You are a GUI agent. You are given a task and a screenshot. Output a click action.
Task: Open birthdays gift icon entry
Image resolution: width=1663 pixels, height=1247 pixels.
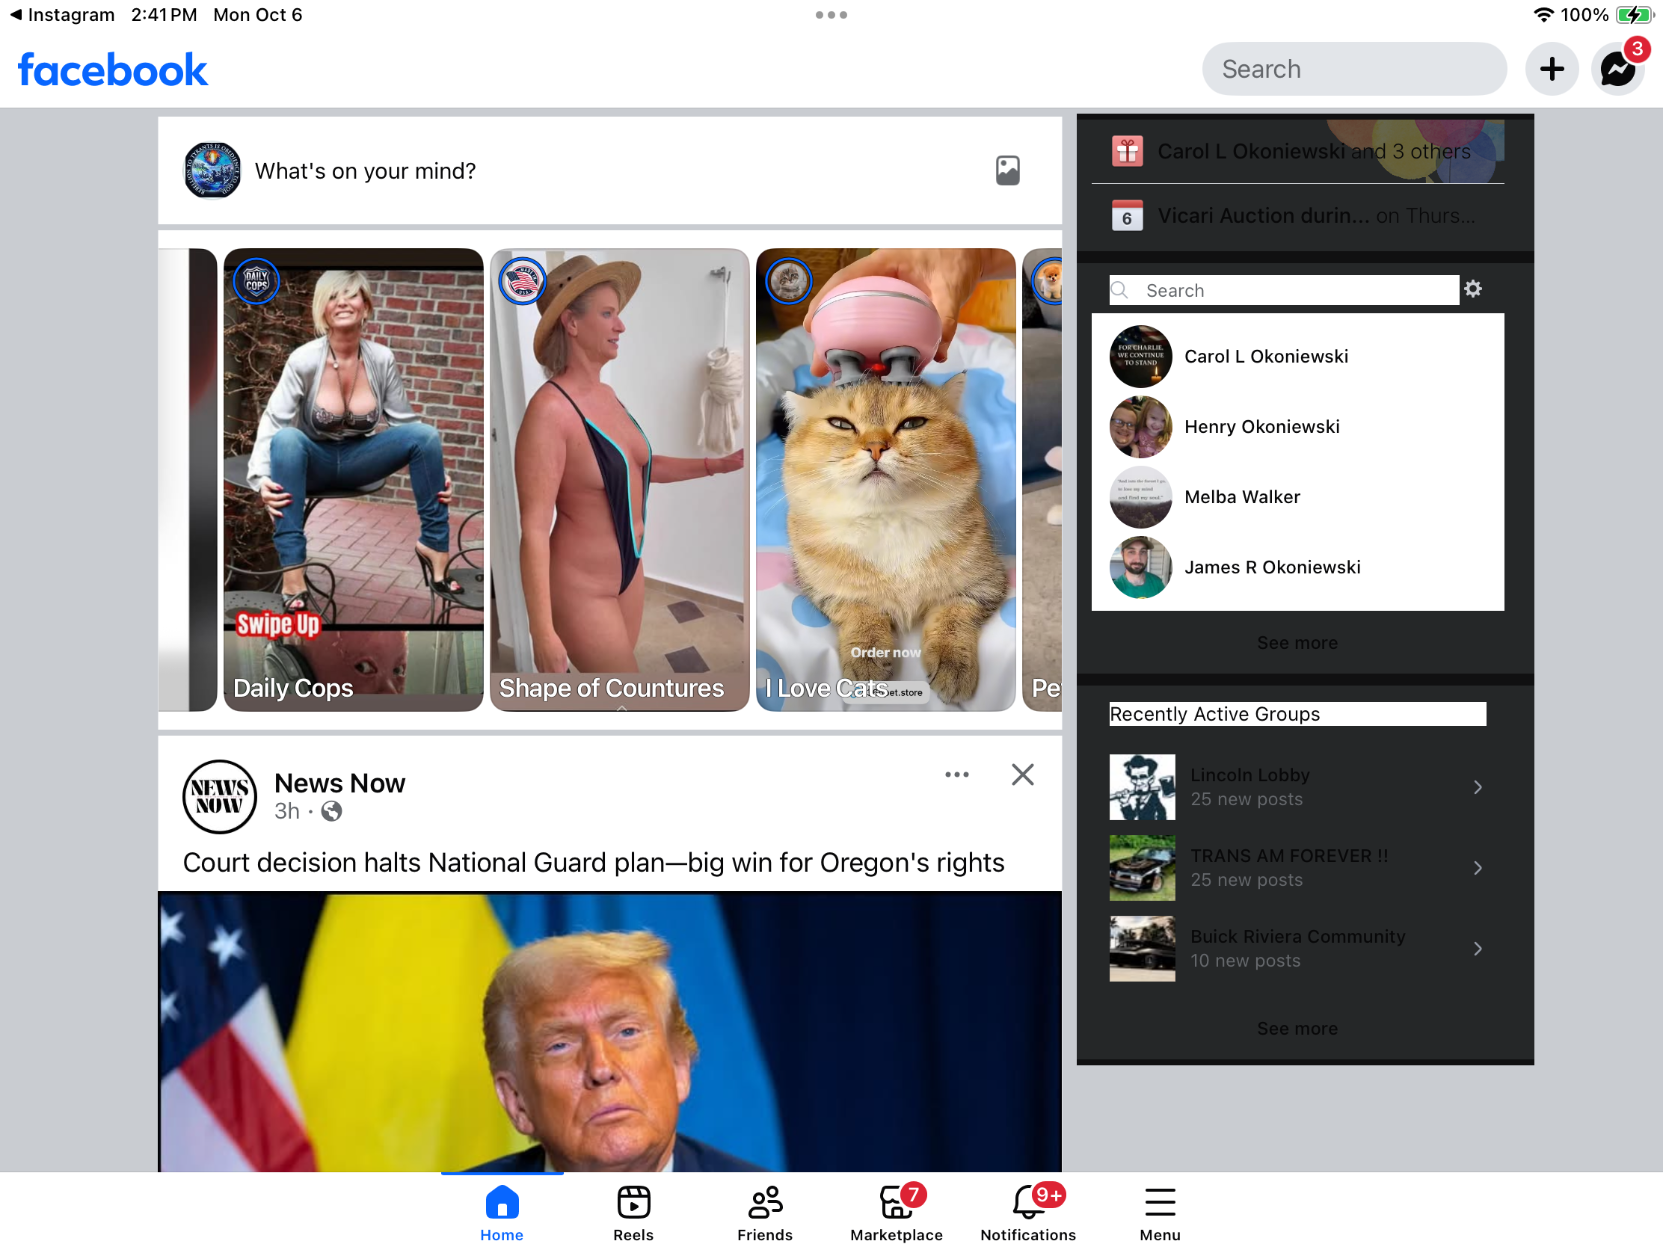tap(1127, 151)
